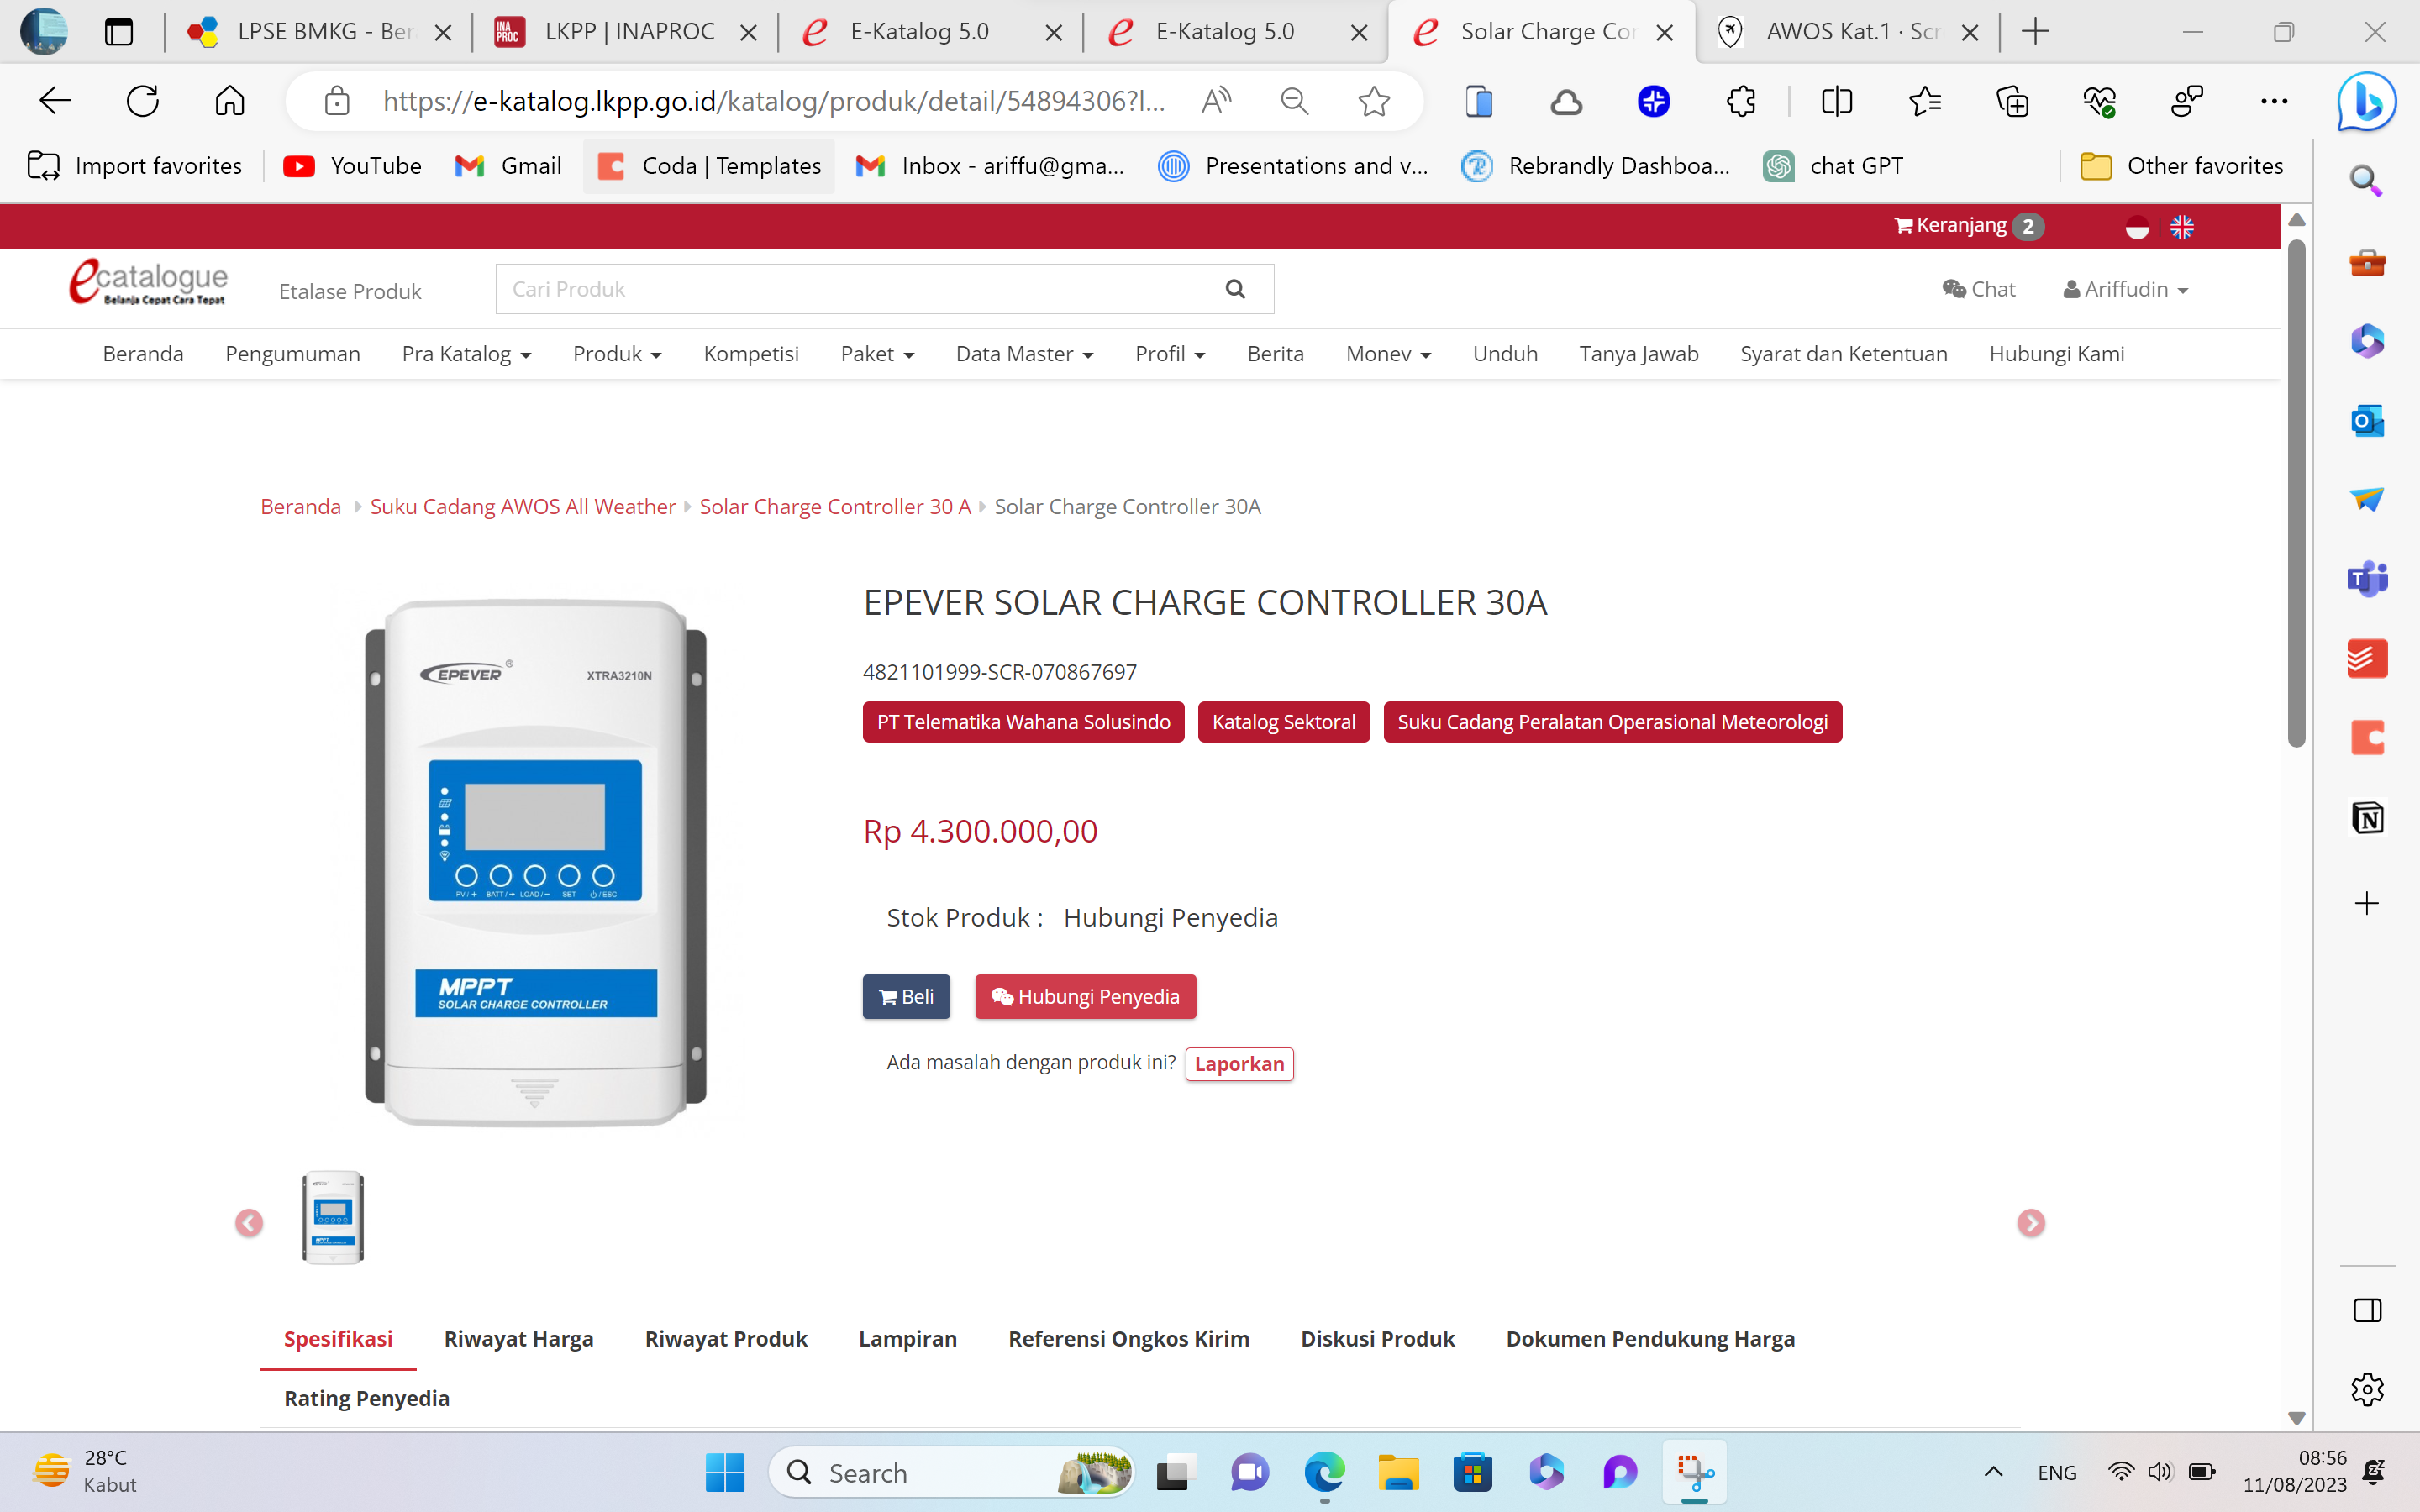Select the product image thumbnail

[x=333, y=1218]
